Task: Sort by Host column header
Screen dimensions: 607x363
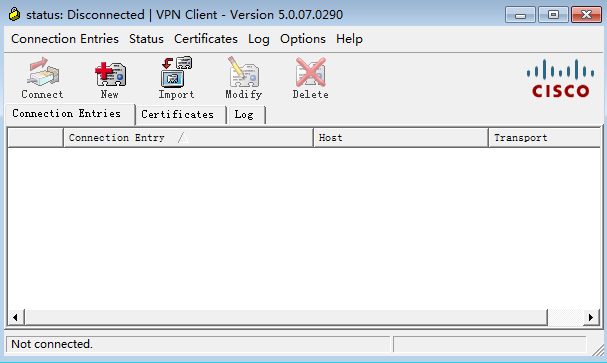Action: click(401, 138)
